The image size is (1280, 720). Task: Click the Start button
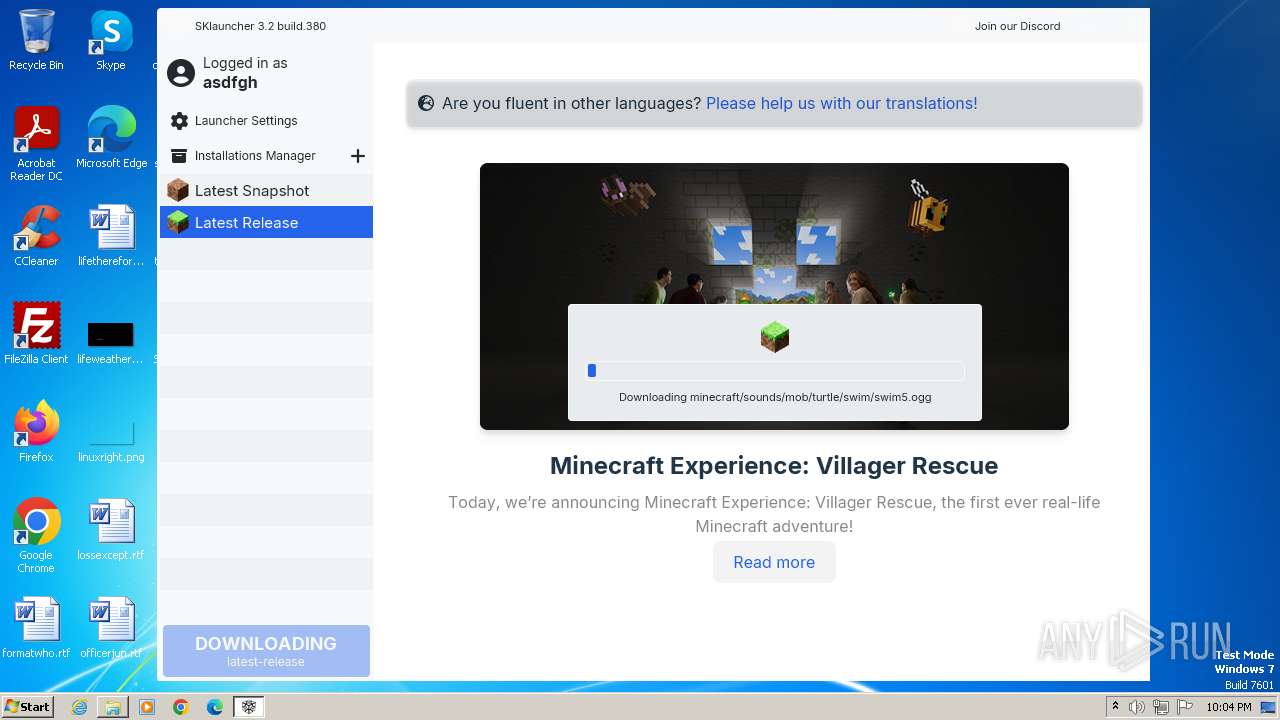[27, 707]
